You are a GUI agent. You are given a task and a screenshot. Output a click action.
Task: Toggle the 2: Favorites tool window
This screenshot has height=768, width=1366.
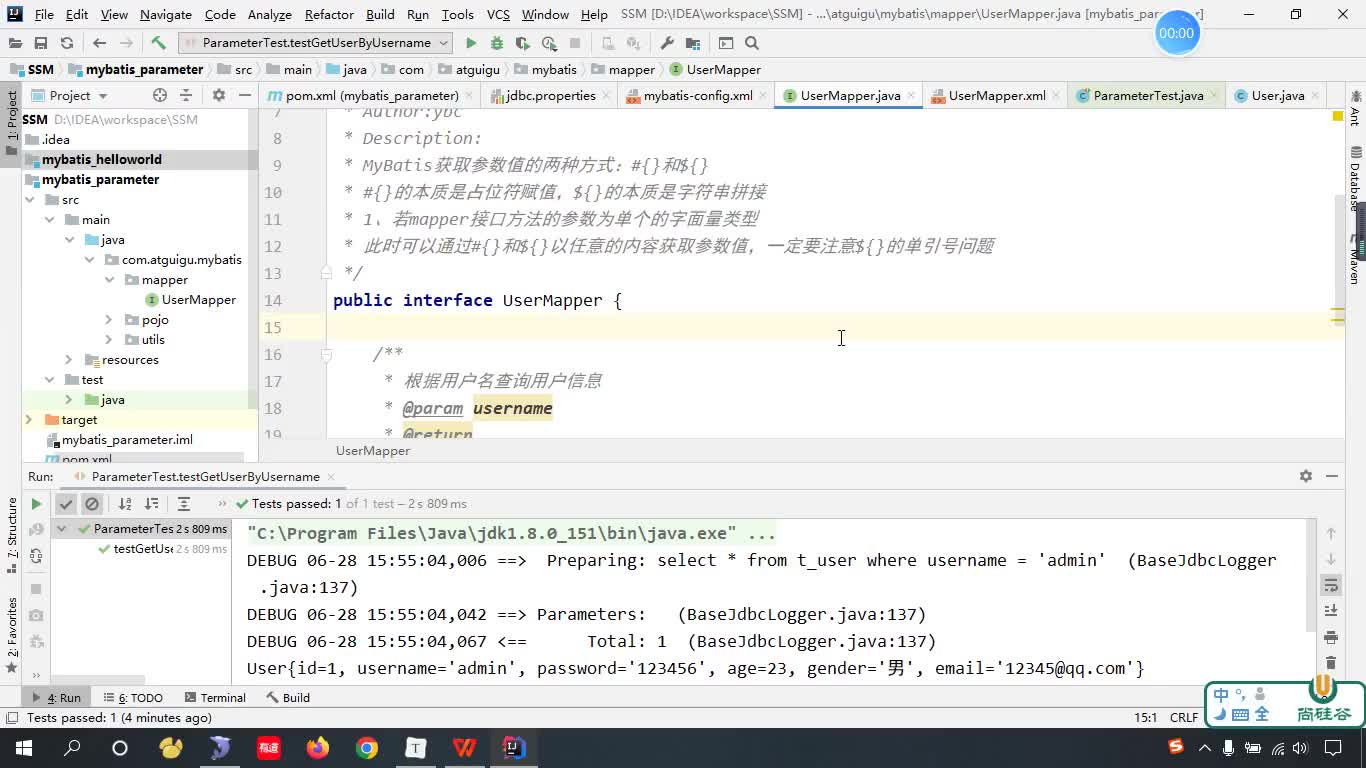coord(11,634)
